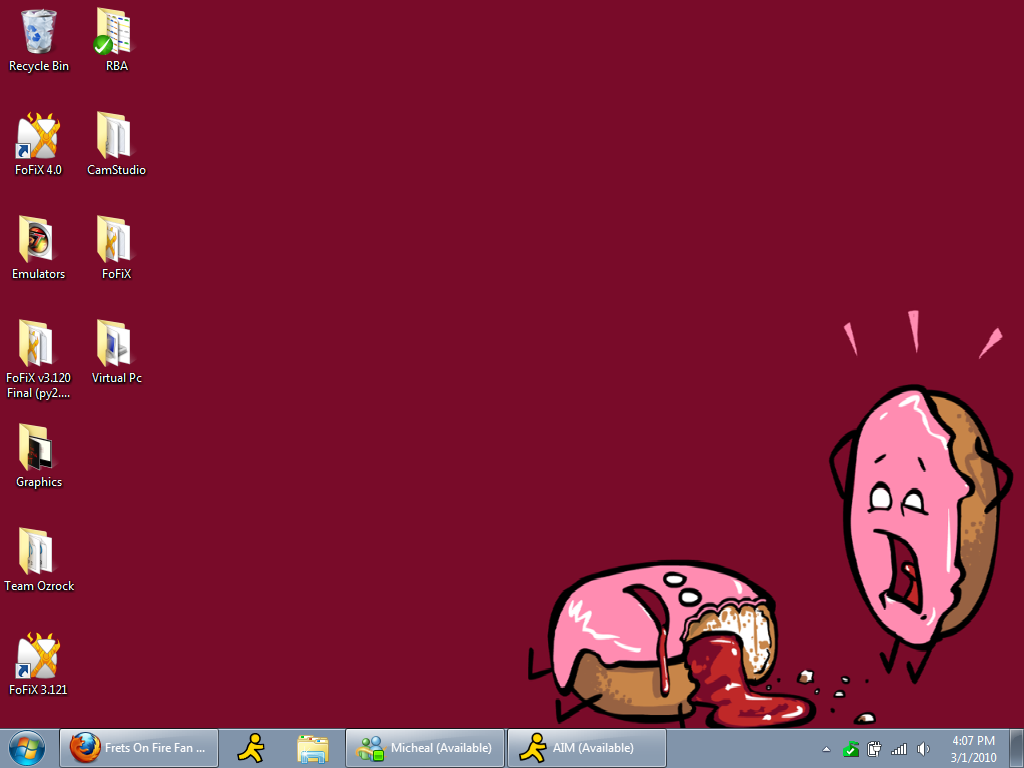Select the Recycle Bin desktop icon
The height and width of the screenshot is (768, 1024).
(39, 31)
